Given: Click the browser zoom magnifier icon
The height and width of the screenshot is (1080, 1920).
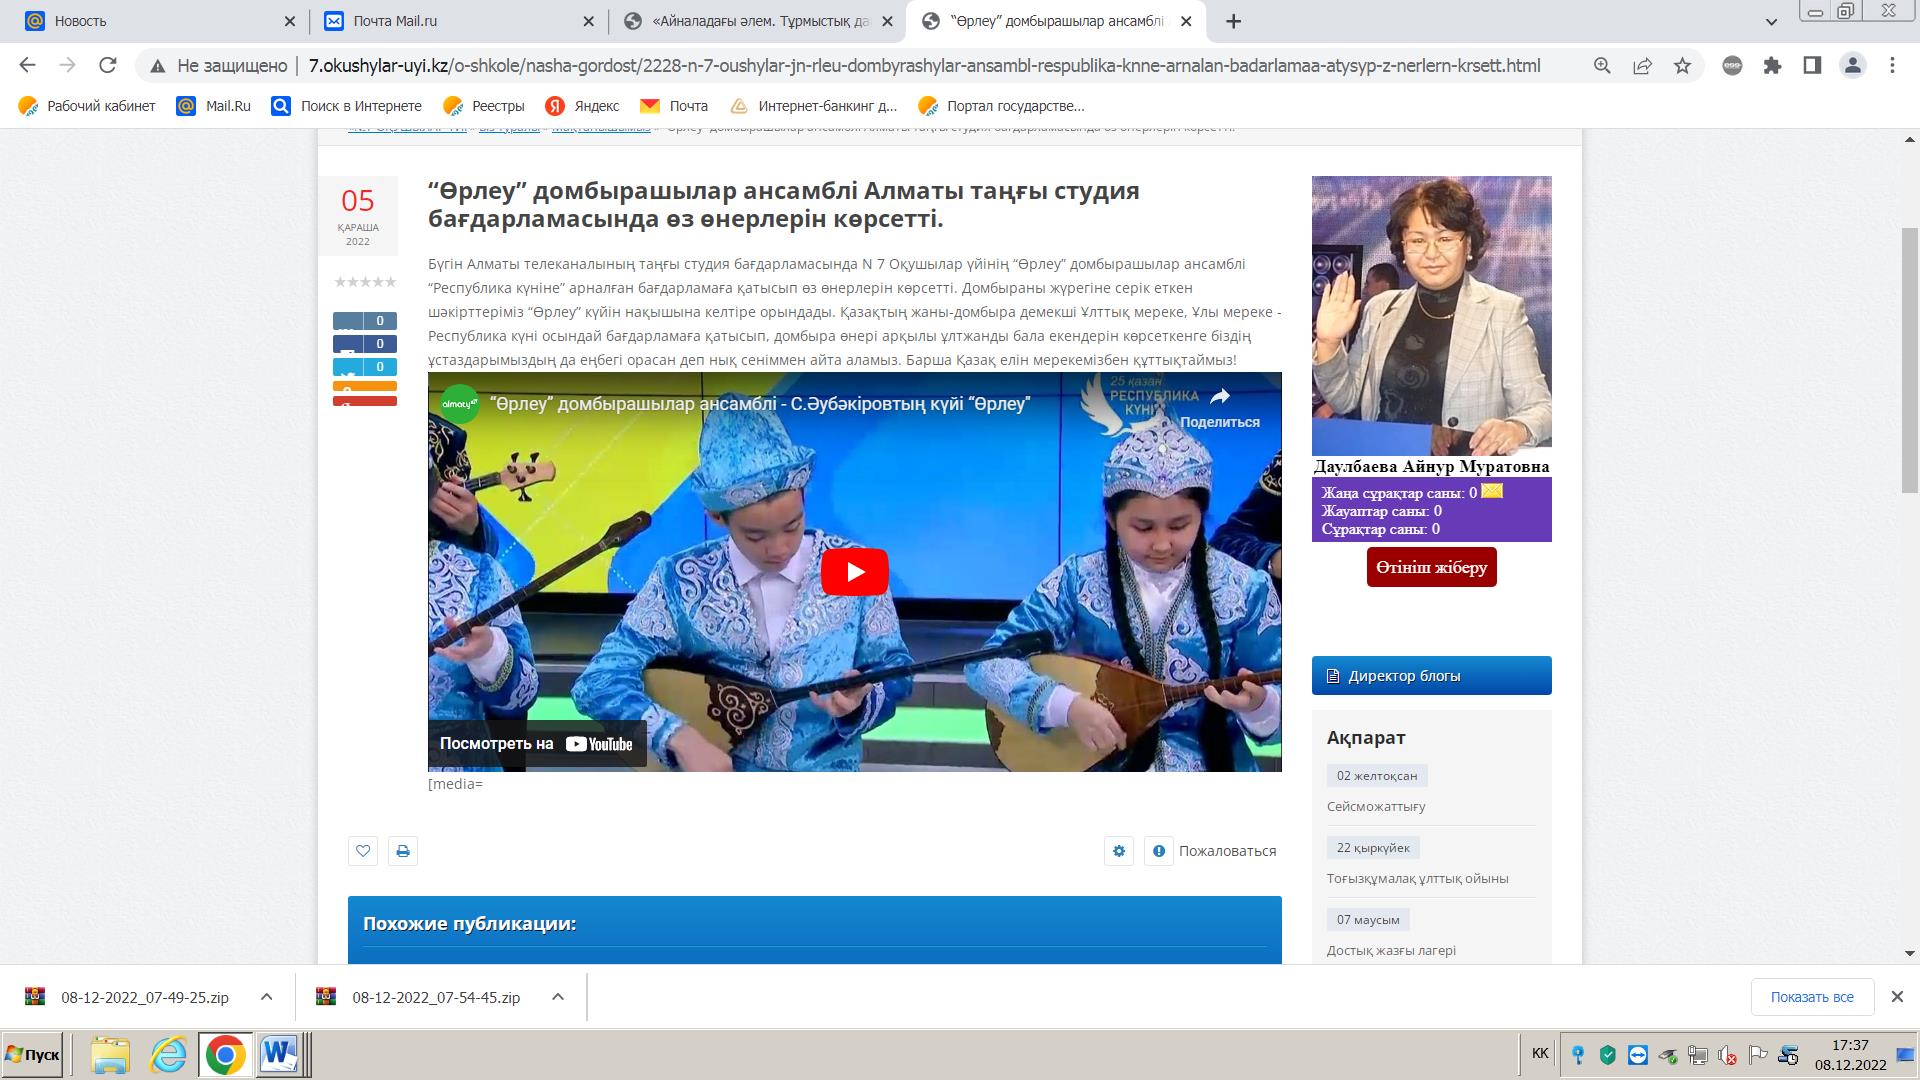Looking at the screenshot, I should tap(1602, 66).
